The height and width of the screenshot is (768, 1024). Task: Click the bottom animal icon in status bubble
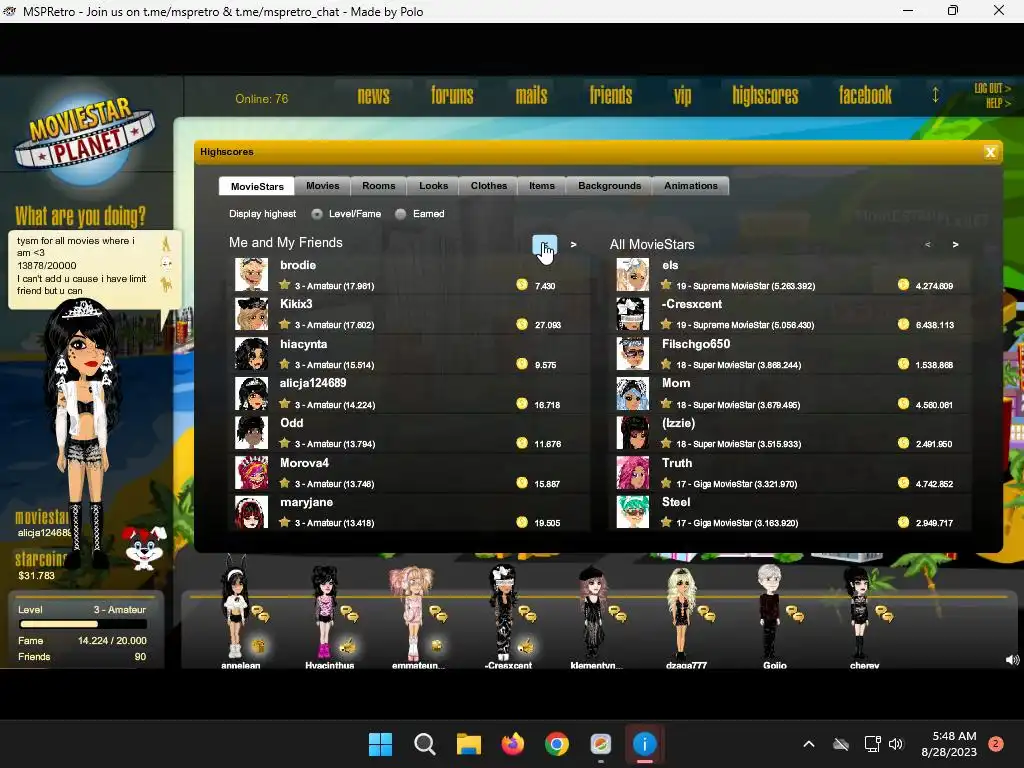(167, 284)
